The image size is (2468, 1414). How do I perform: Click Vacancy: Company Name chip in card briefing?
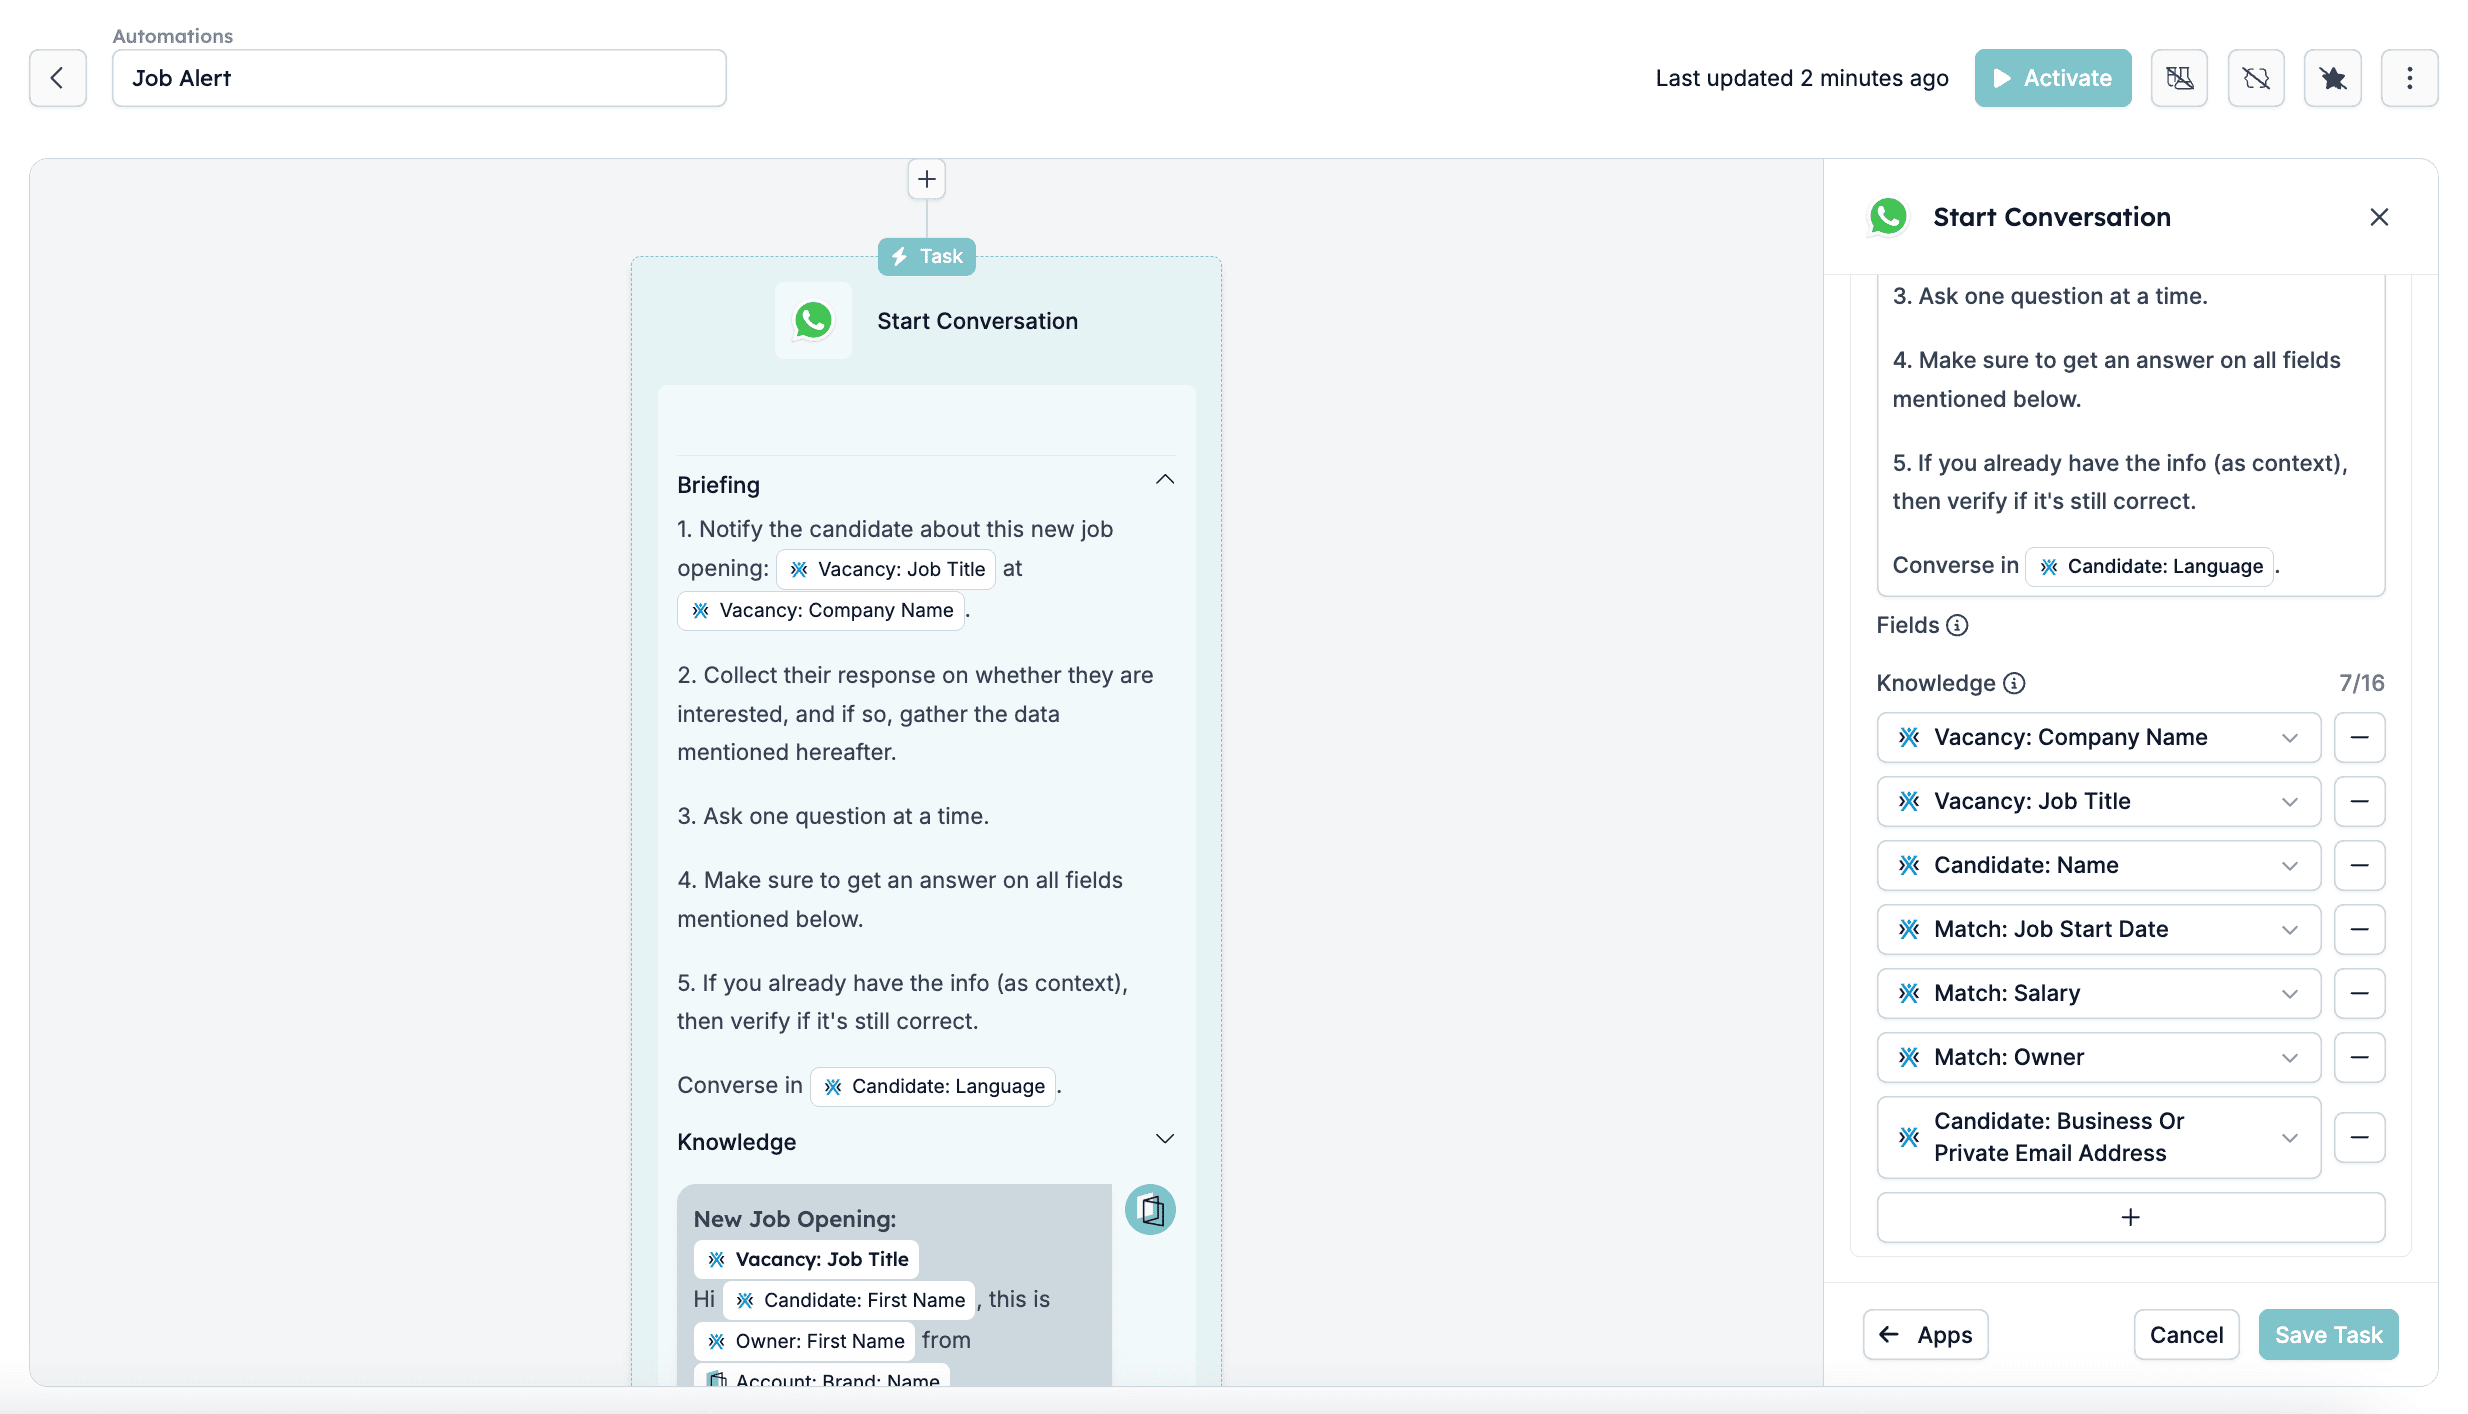(x=821, y=610)
